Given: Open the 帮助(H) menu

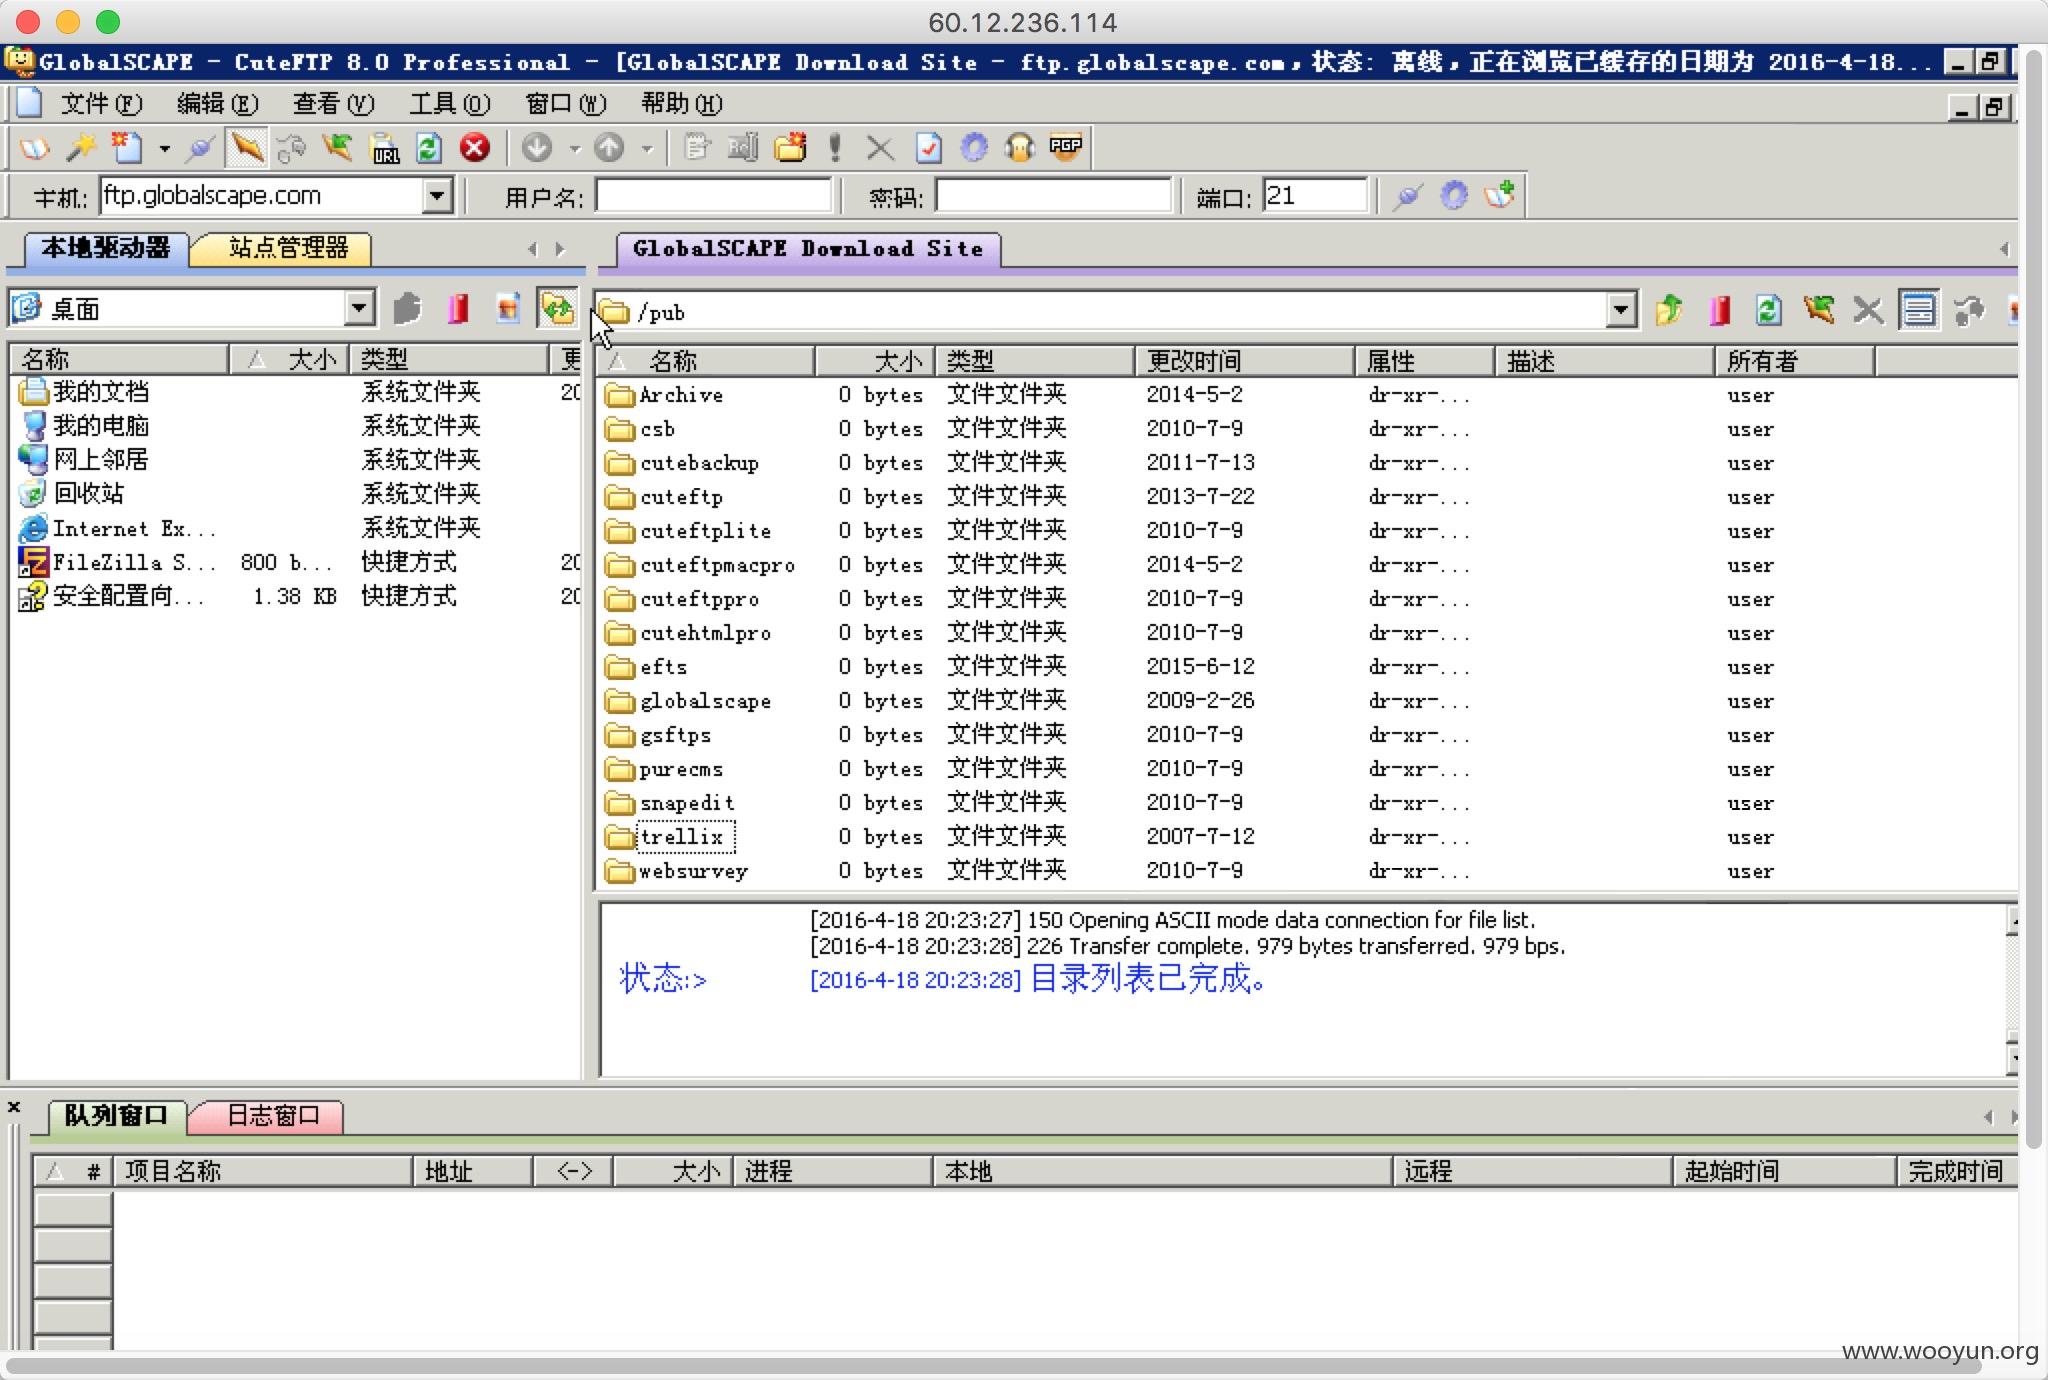Looking at the screenshot, I should pyautogui.click(x=682, y=104).
